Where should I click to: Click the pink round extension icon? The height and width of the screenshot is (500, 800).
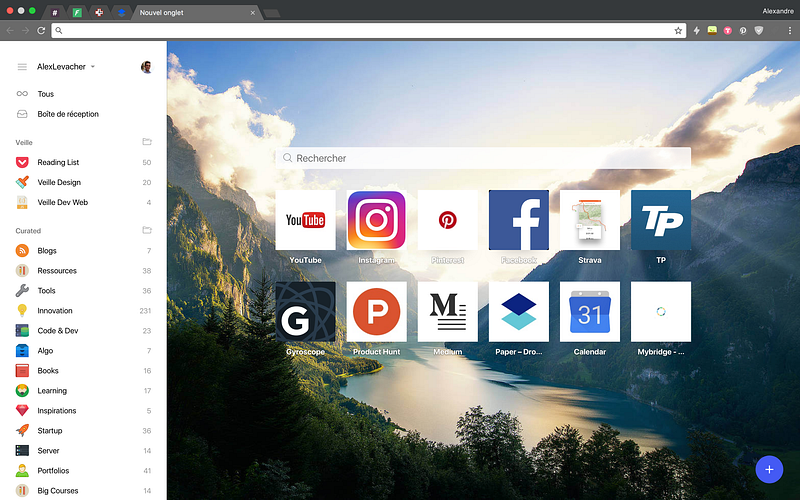(x=728, y=31)
